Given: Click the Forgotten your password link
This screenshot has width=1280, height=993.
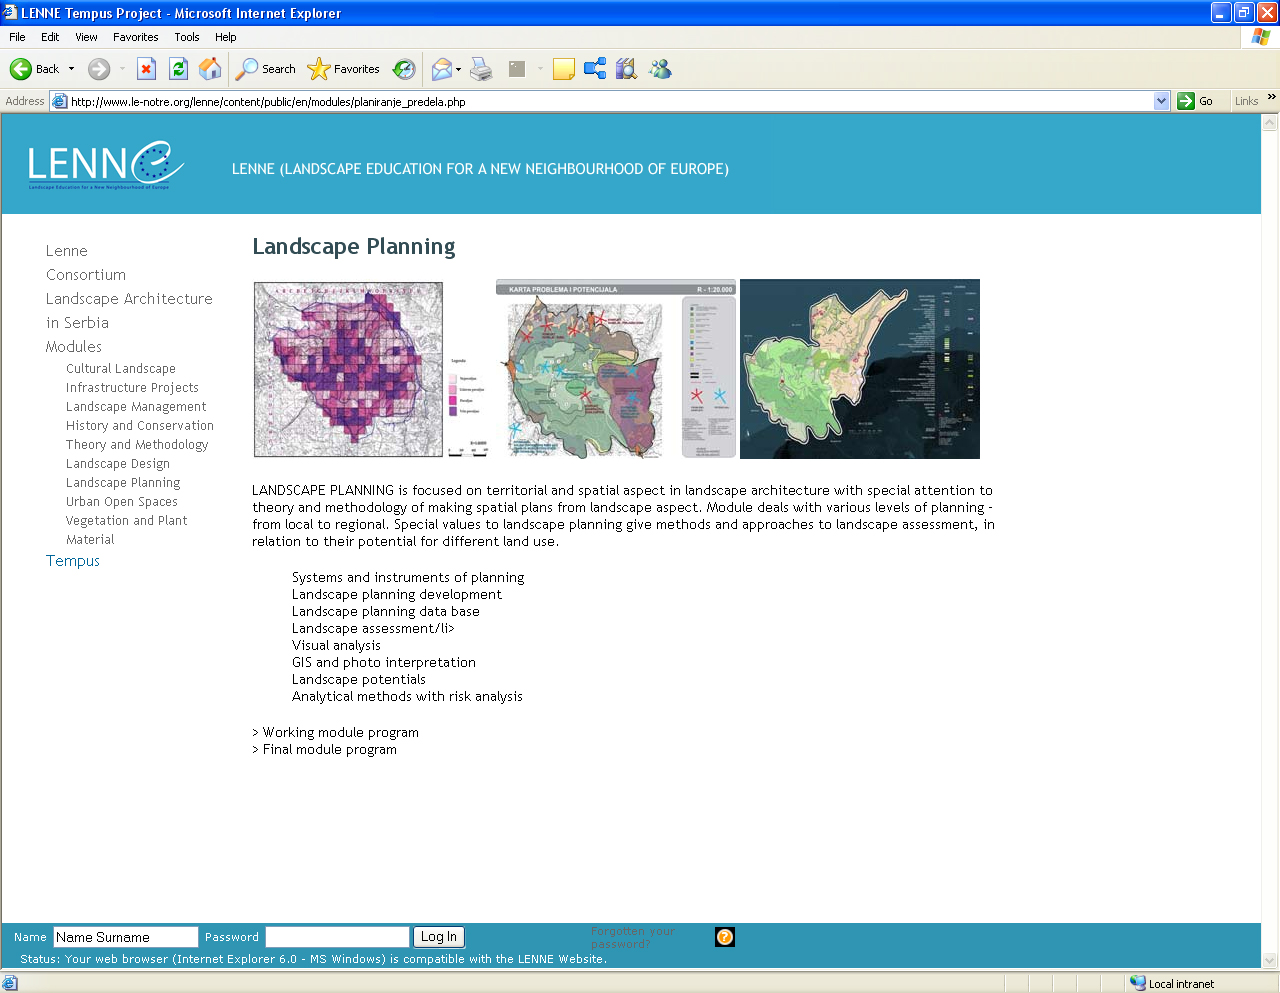Looking at the screenshot, I should pos(633,937).
